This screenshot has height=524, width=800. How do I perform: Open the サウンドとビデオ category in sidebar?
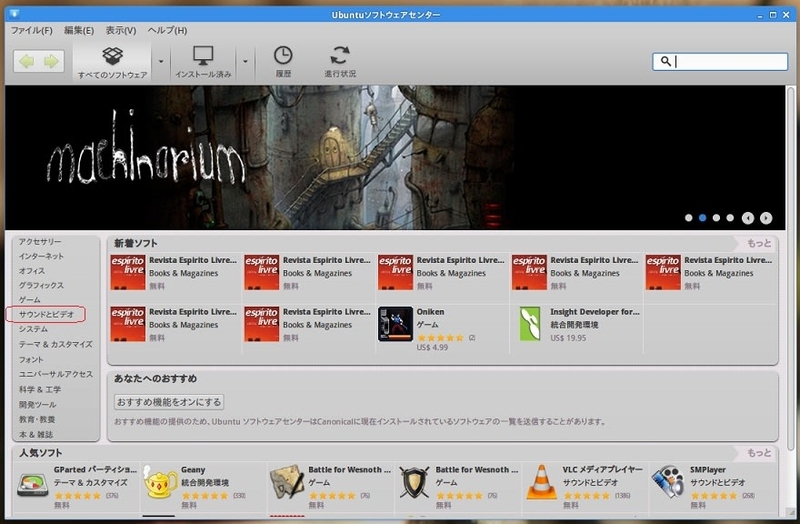[46, 314]
